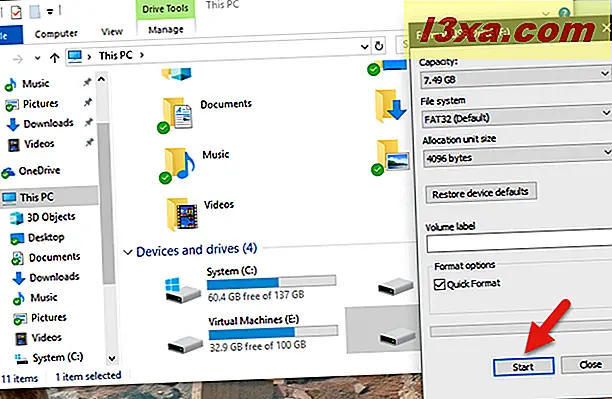Open the Capacity dropdown
612x399 pixels.
[516, 78]
